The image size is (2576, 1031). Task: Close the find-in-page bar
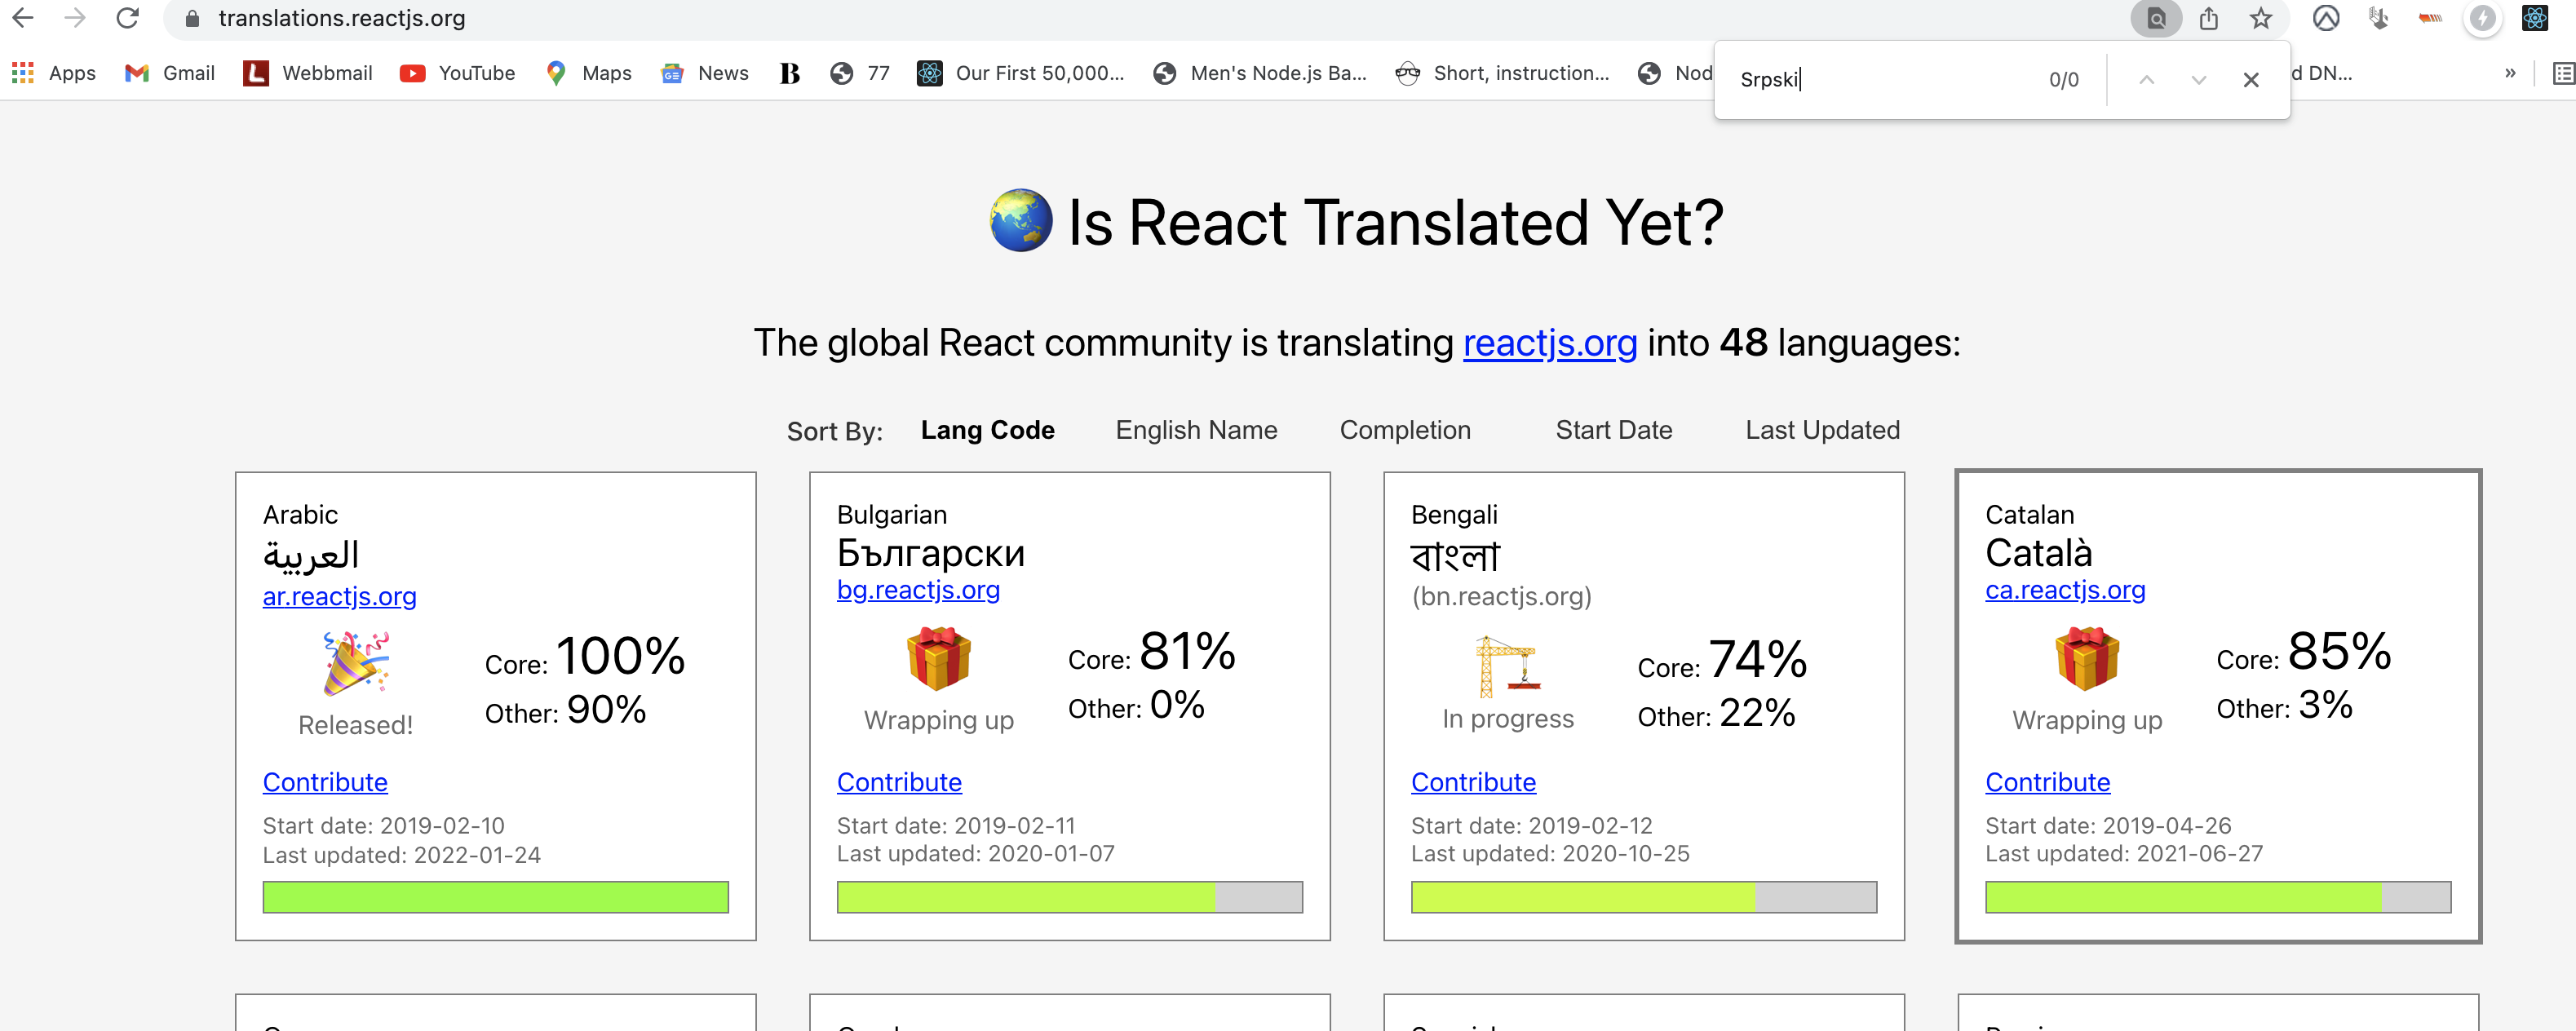[x=2251, y=80]
